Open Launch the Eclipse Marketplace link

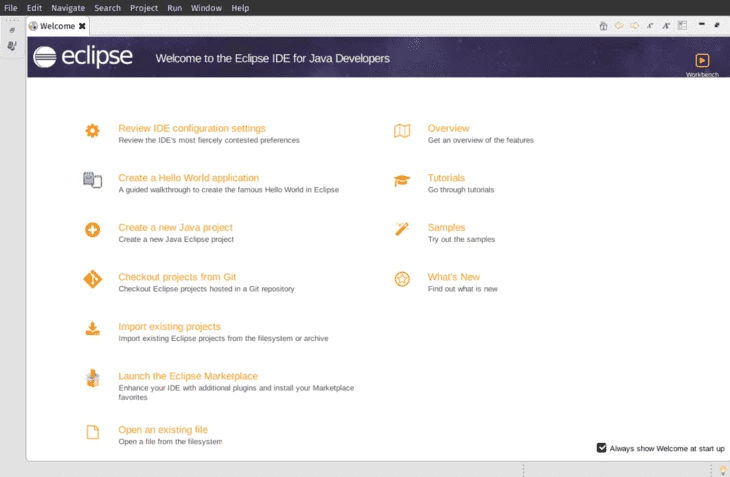[188, 376]
